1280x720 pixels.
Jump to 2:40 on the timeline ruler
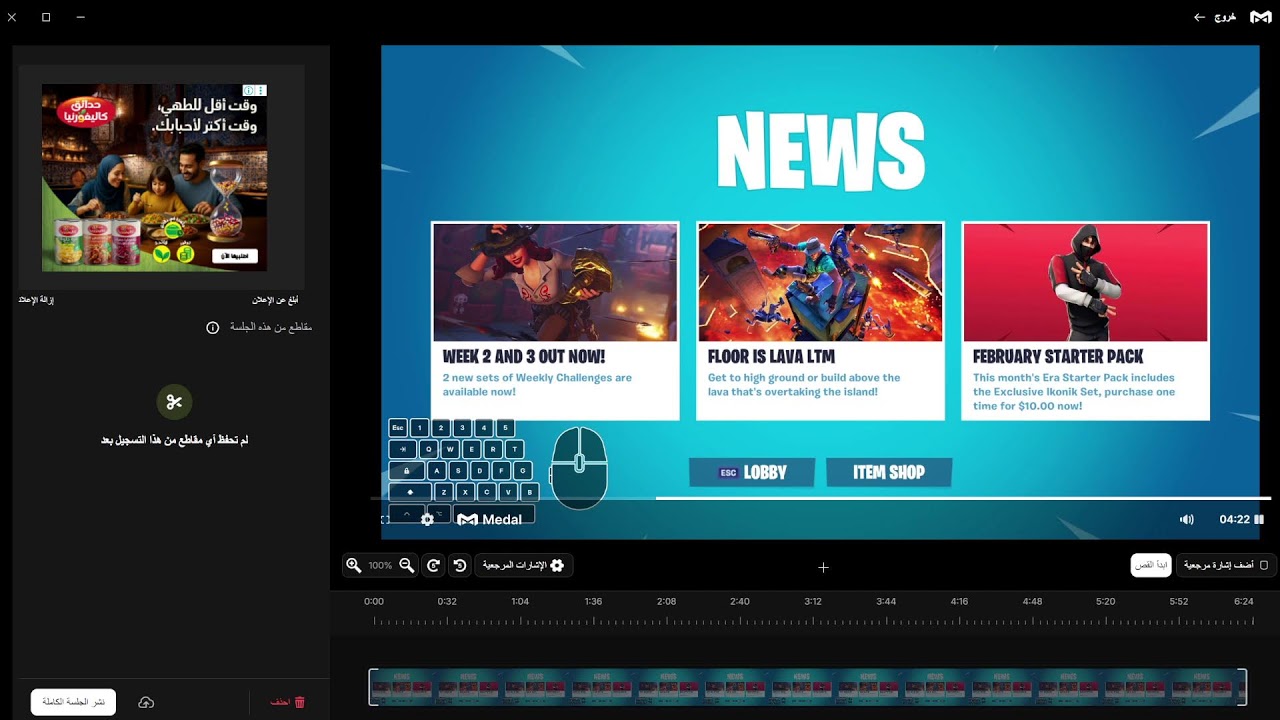pos(740,601)
